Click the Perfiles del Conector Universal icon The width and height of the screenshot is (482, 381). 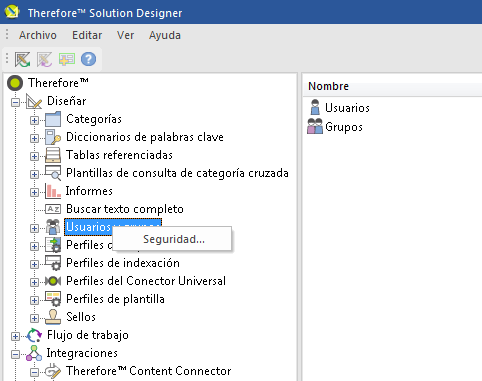(53, 281)
